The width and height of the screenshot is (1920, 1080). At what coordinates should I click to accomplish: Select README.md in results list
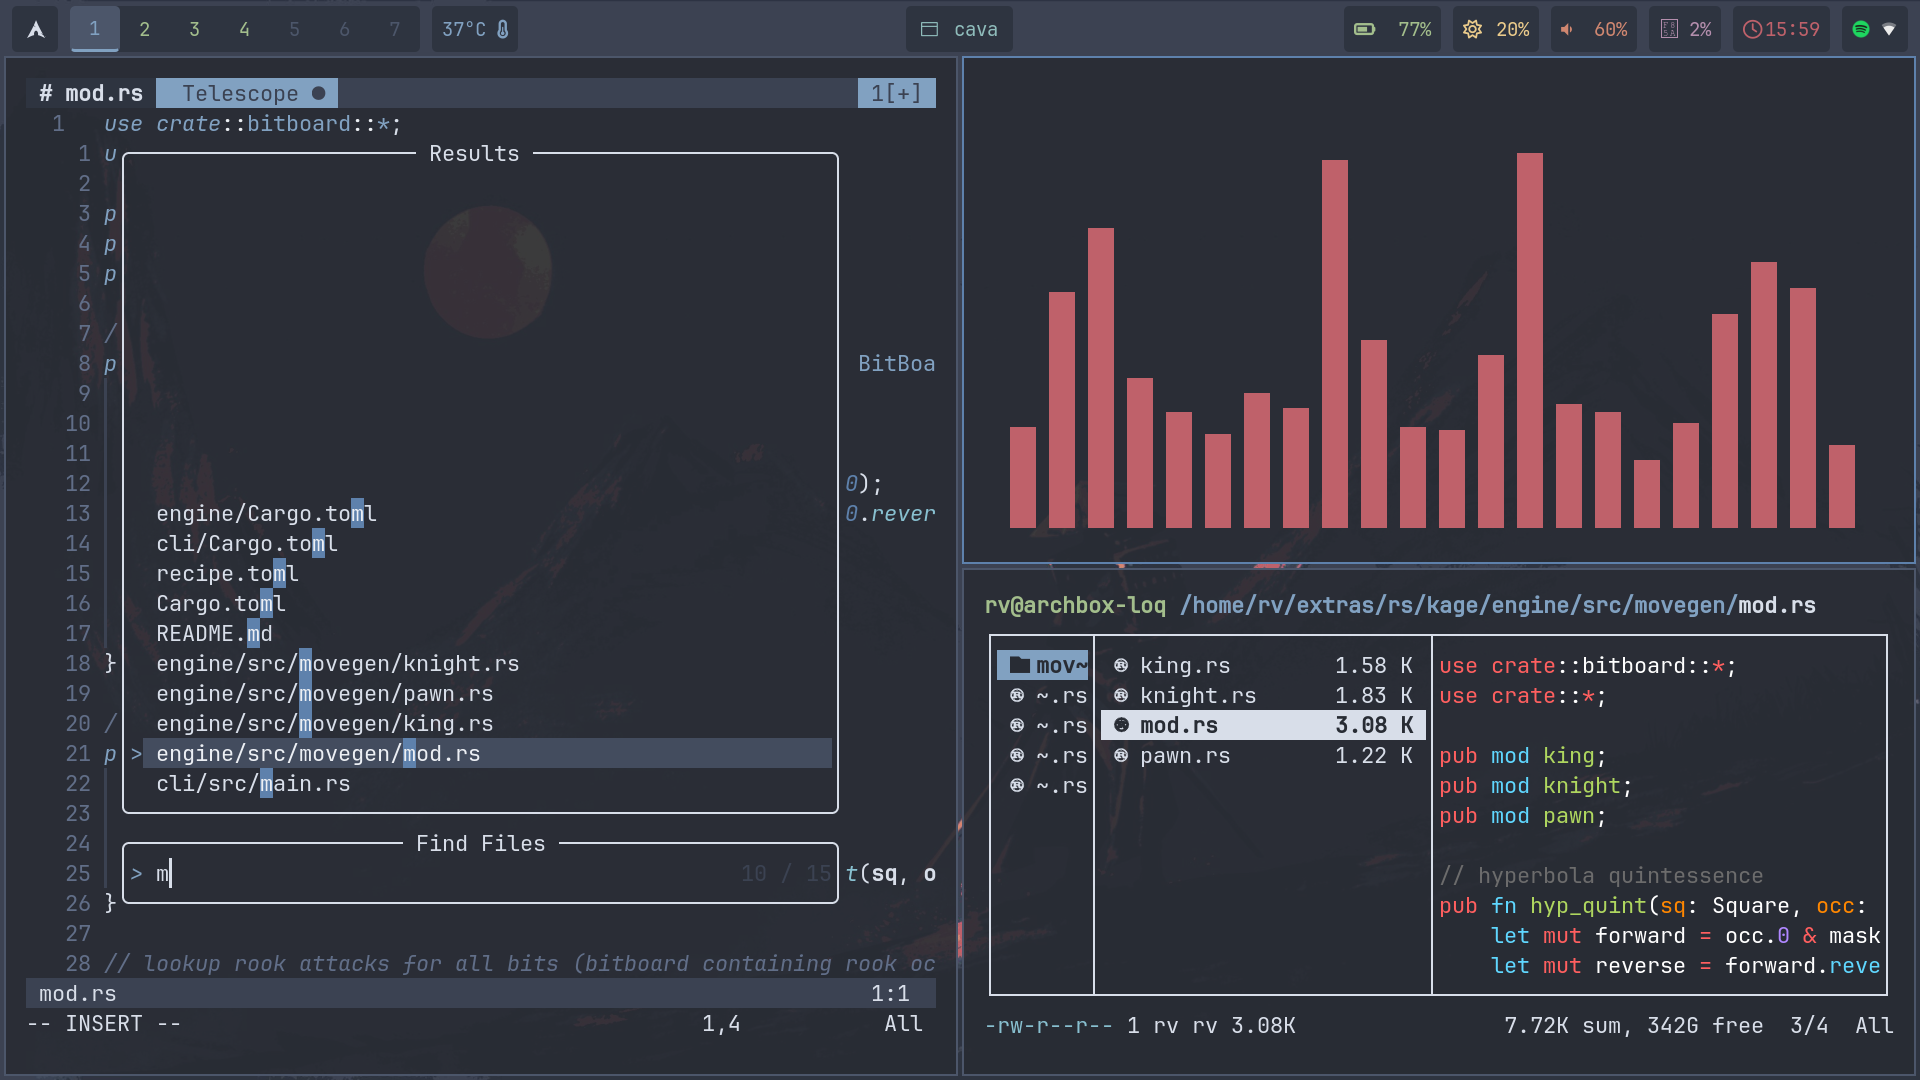click(214, 634)
